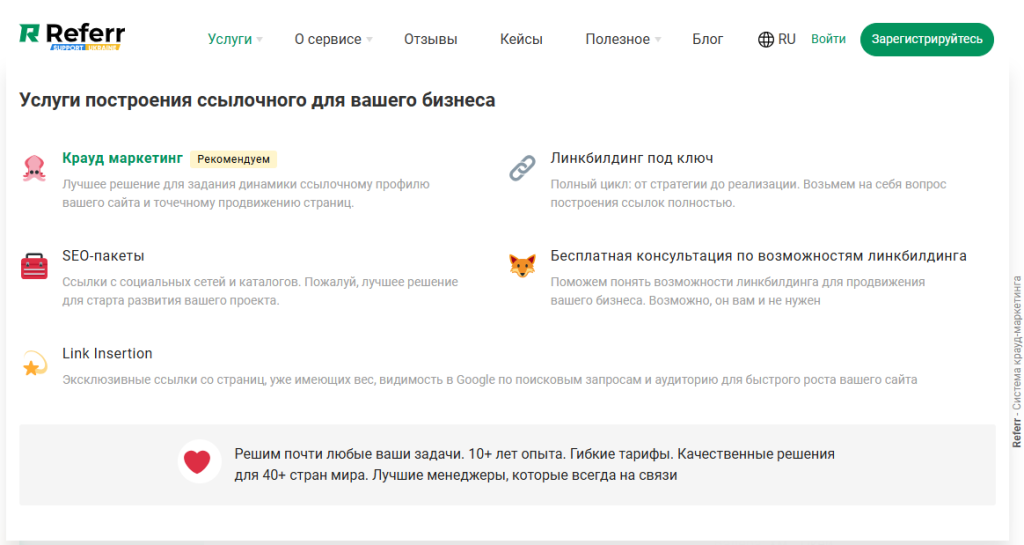1024x545 pixels.
Task: Click the globe language icon
Action: (x=766, y=40)
